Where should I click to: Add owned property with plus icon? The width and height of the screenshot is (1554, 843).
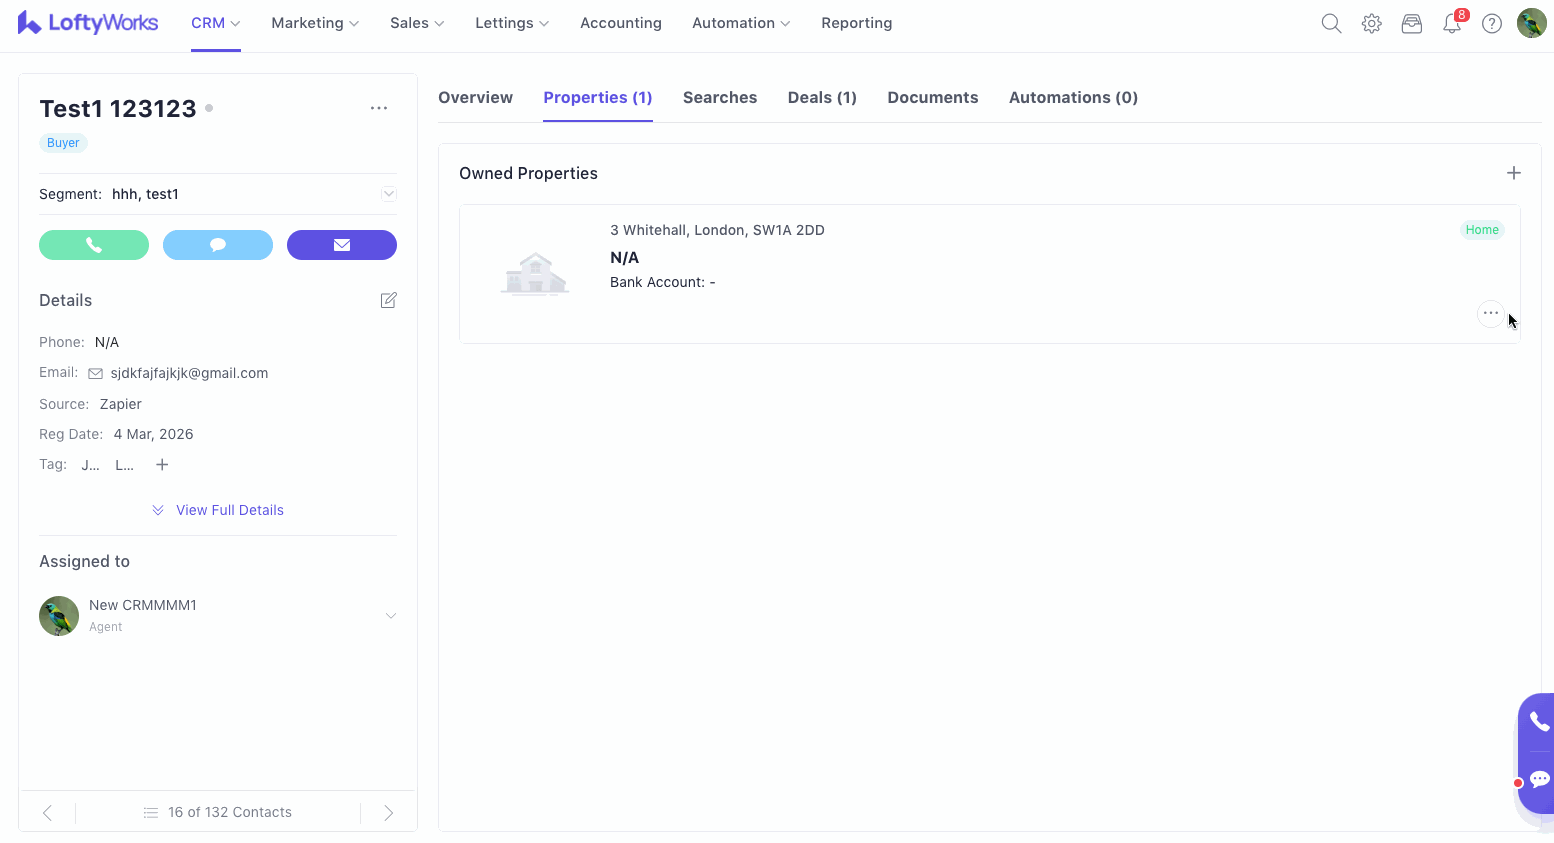[x=1513, y=173]
